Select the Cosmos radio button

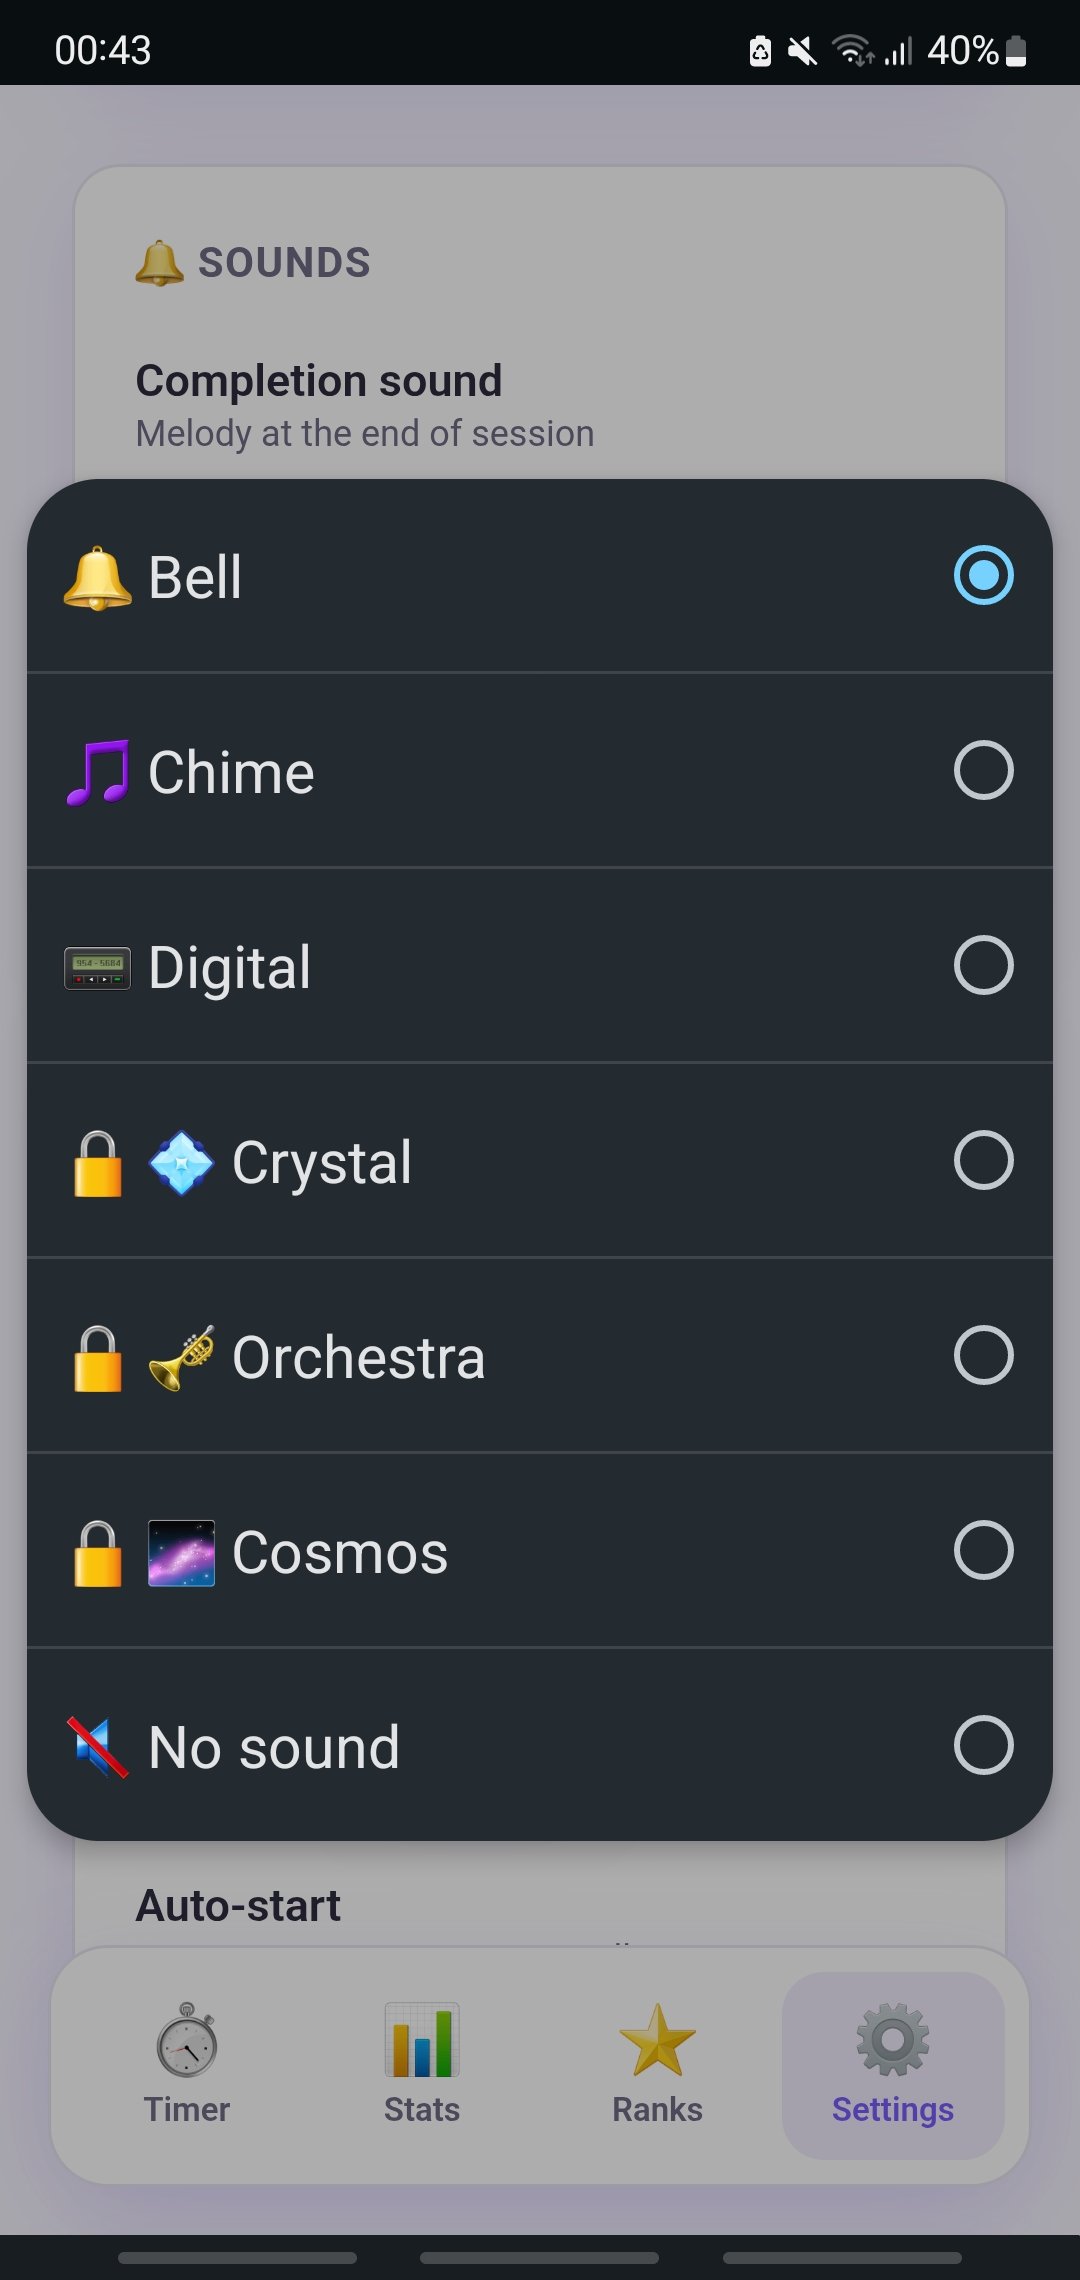(984, 1550)
